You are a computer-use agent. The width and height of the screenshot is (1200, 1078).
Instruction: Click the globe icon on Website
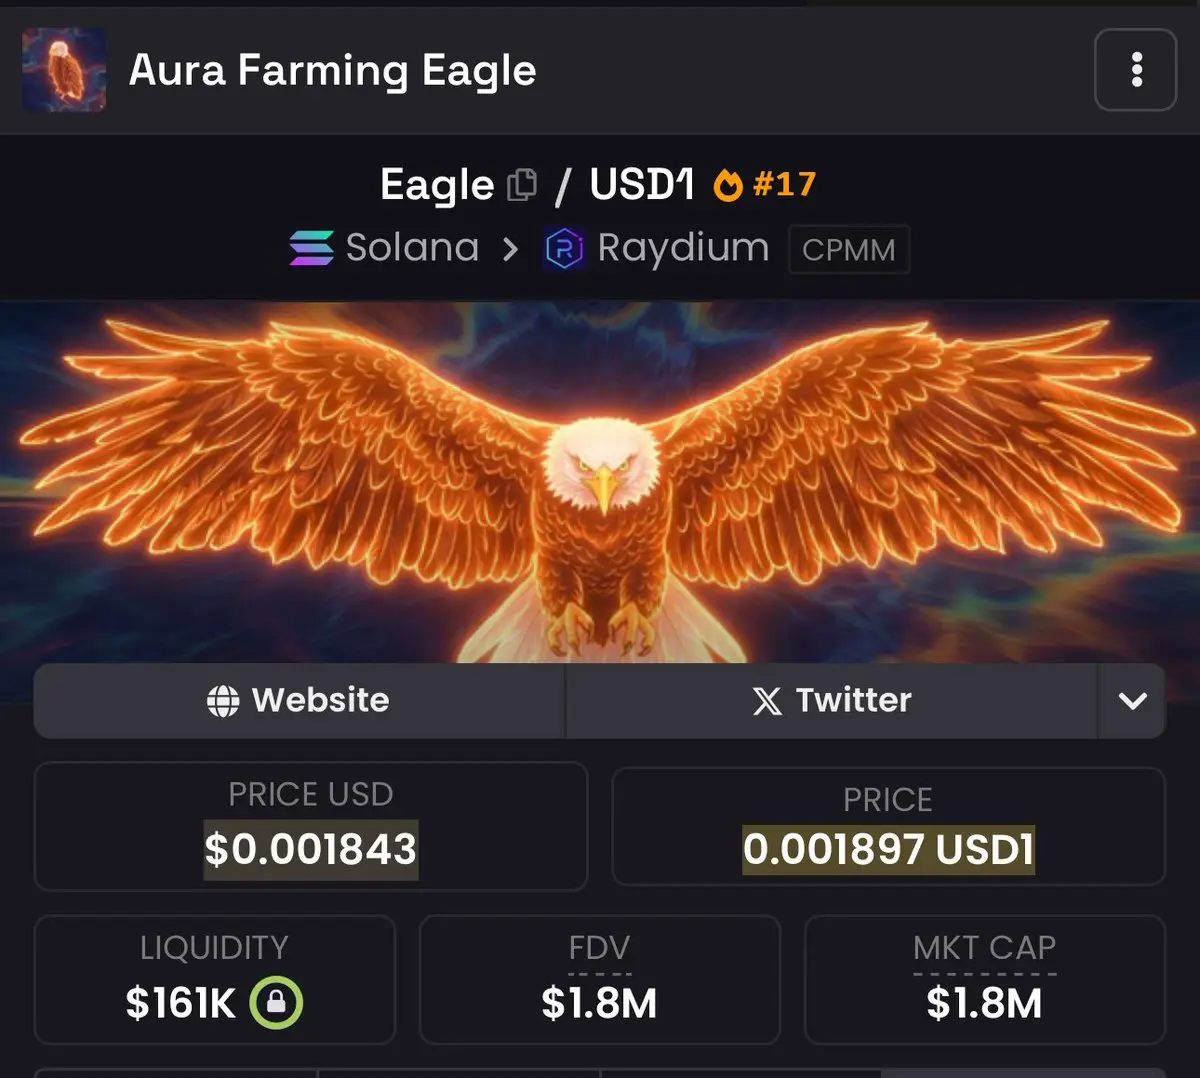click(x=223, y=701)
